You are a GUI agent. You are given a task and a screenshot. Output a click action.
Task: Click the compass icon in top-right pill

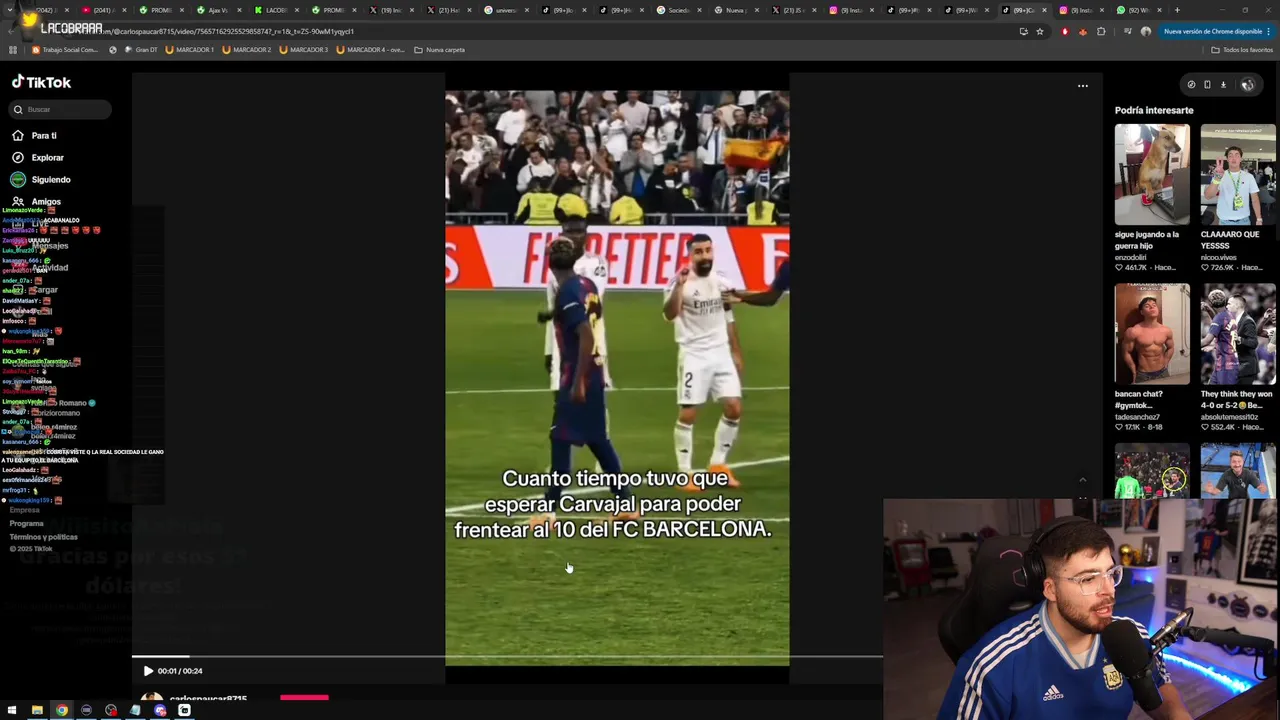[1191, 85]
